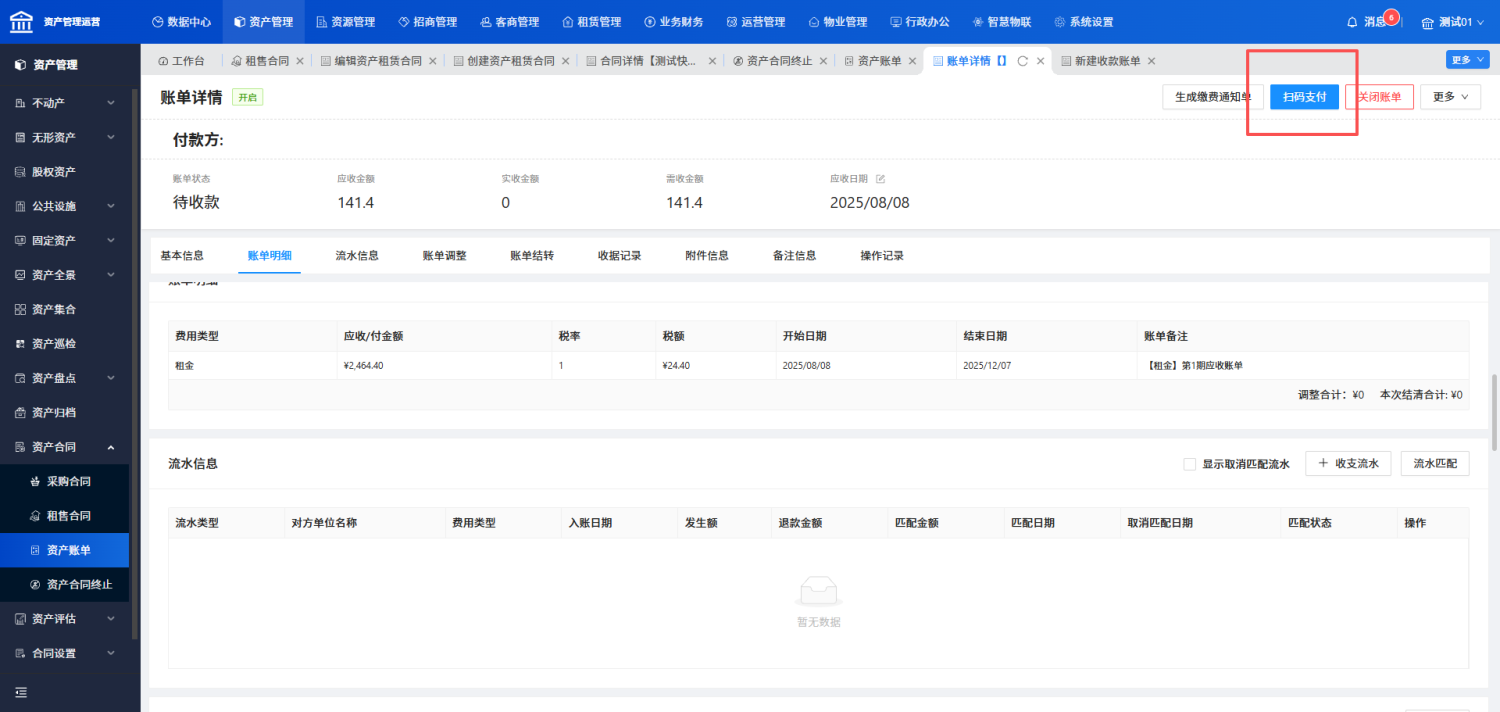
Task: Expand the 合同设置 sidebar group
Action: tap(65, 653)
